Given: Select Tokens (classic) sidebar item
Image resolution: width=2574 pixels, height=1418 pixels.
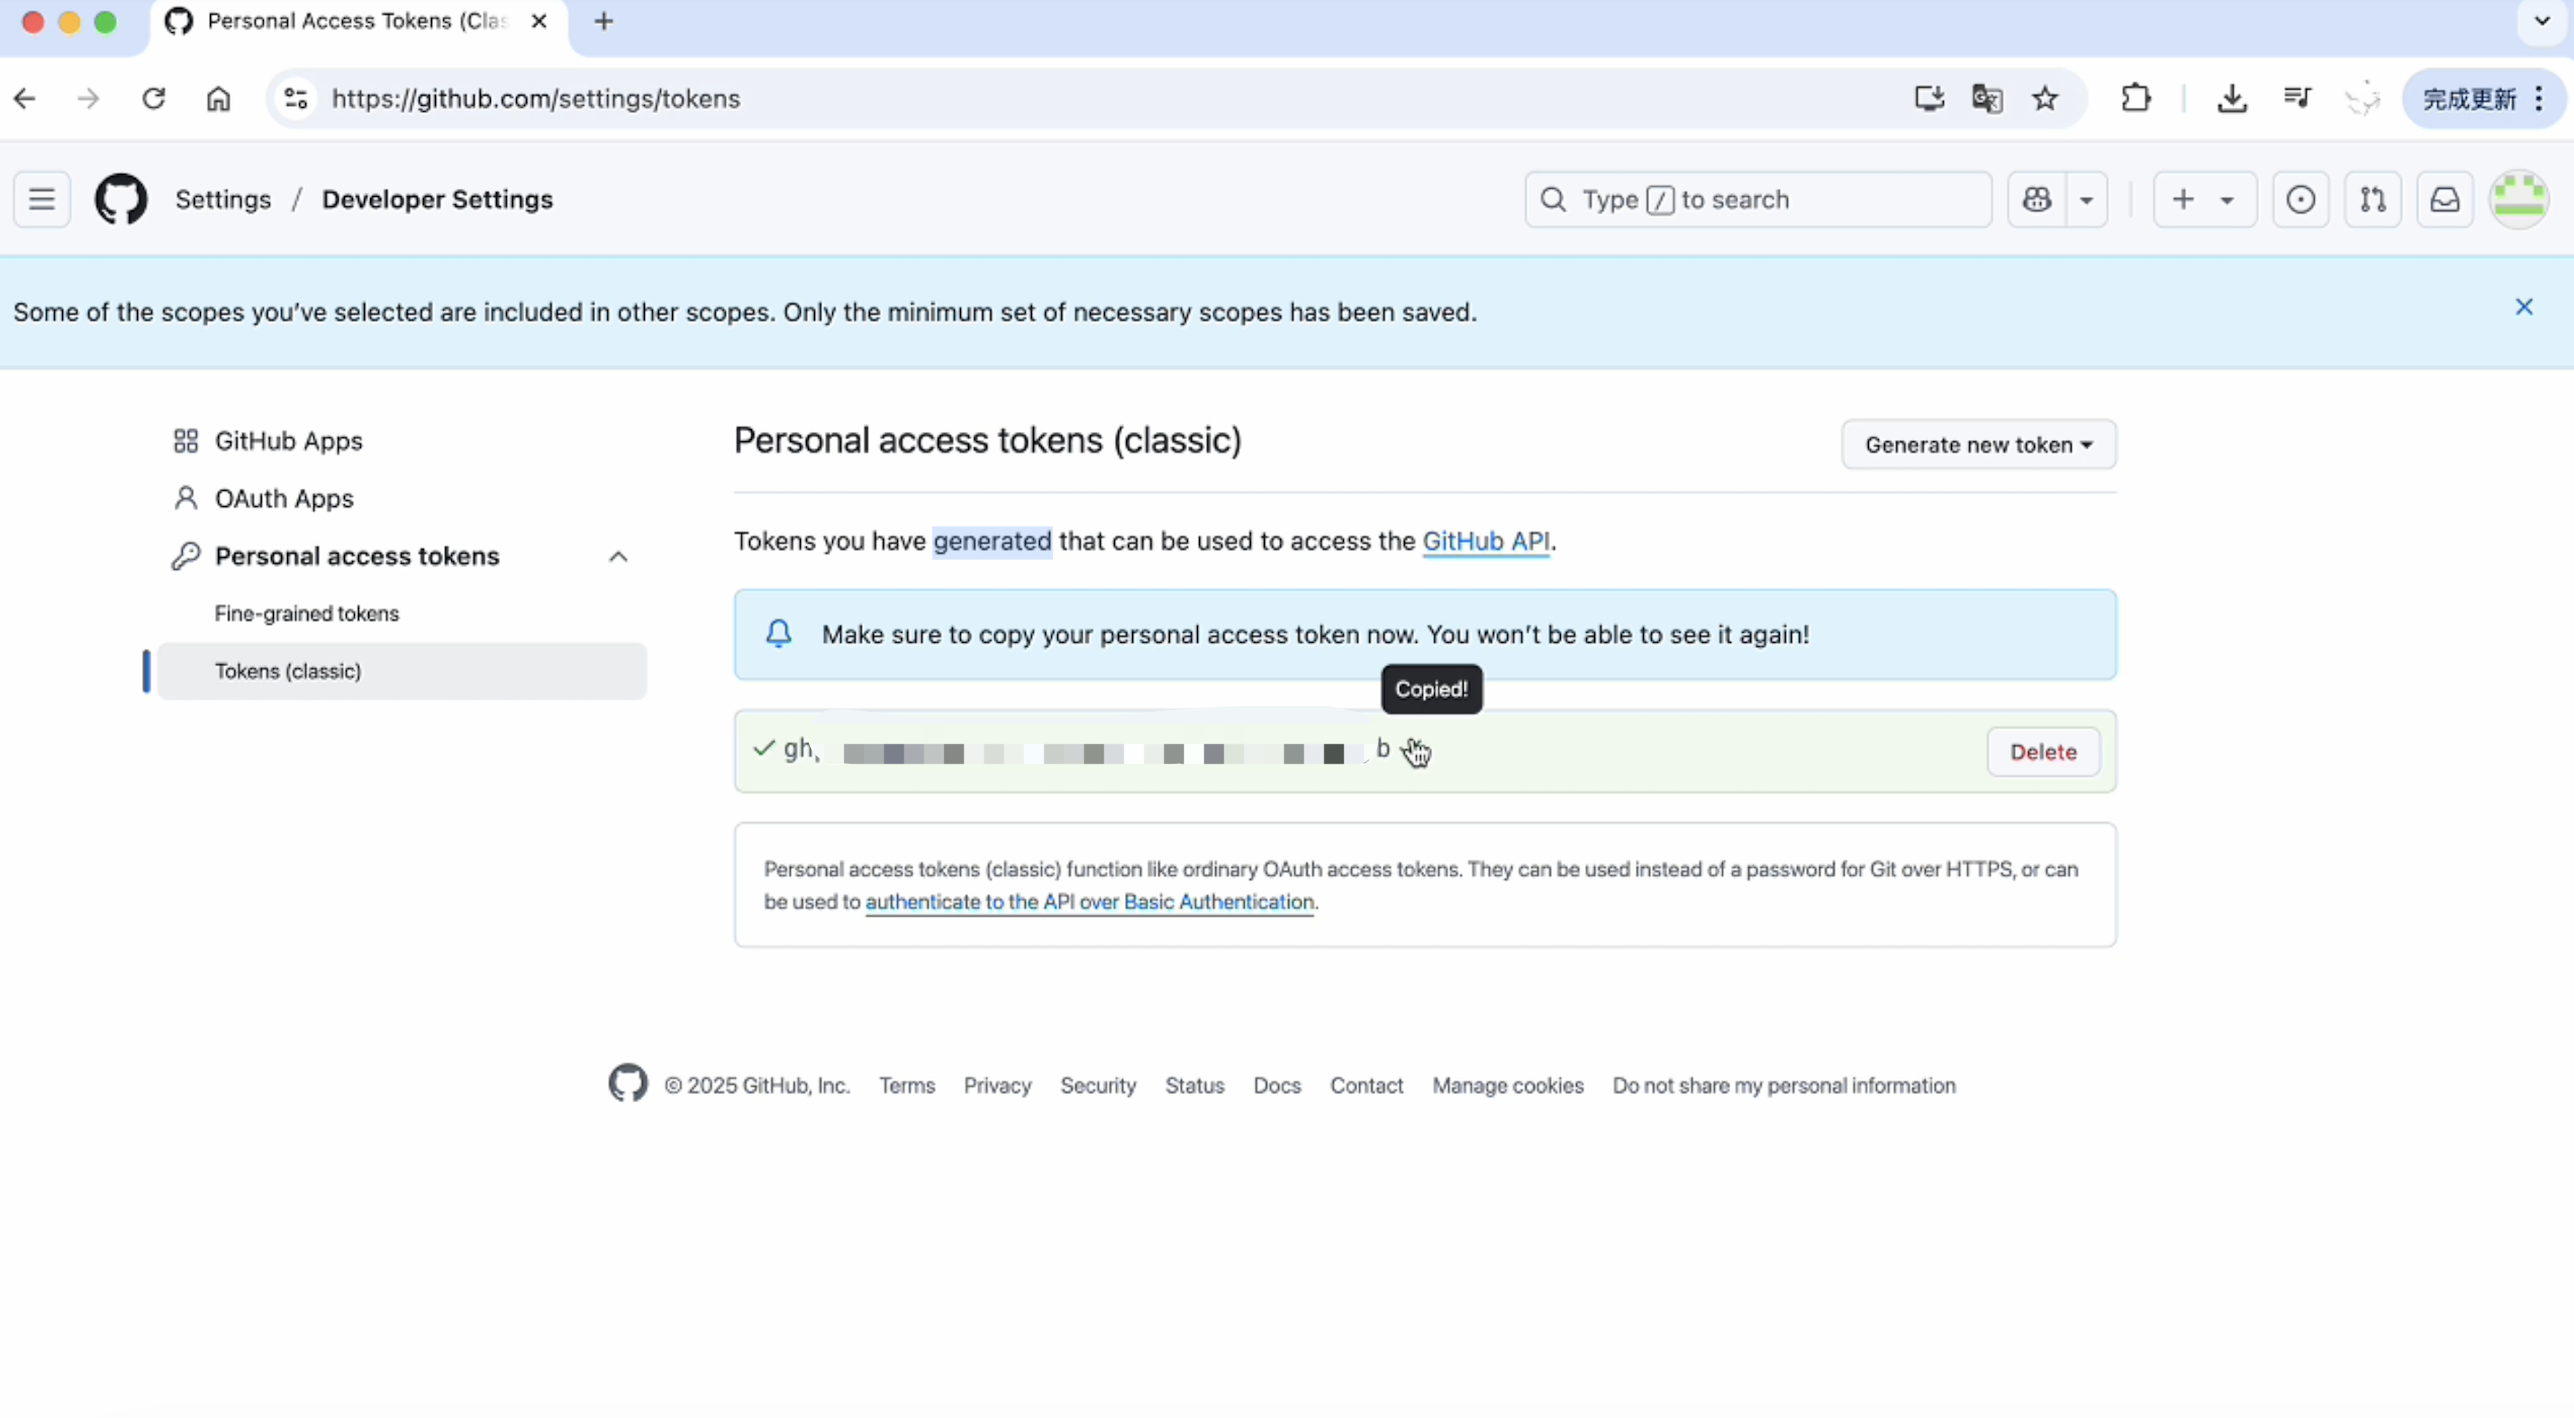Looking at the screenshot, I should coord(402,671).
